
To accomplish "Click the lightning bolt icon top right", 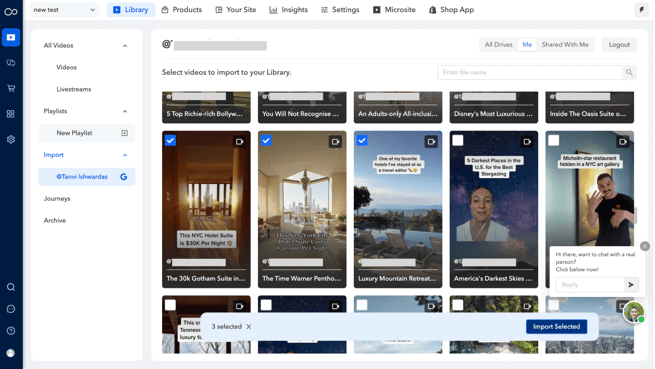I will click(642, 10).
